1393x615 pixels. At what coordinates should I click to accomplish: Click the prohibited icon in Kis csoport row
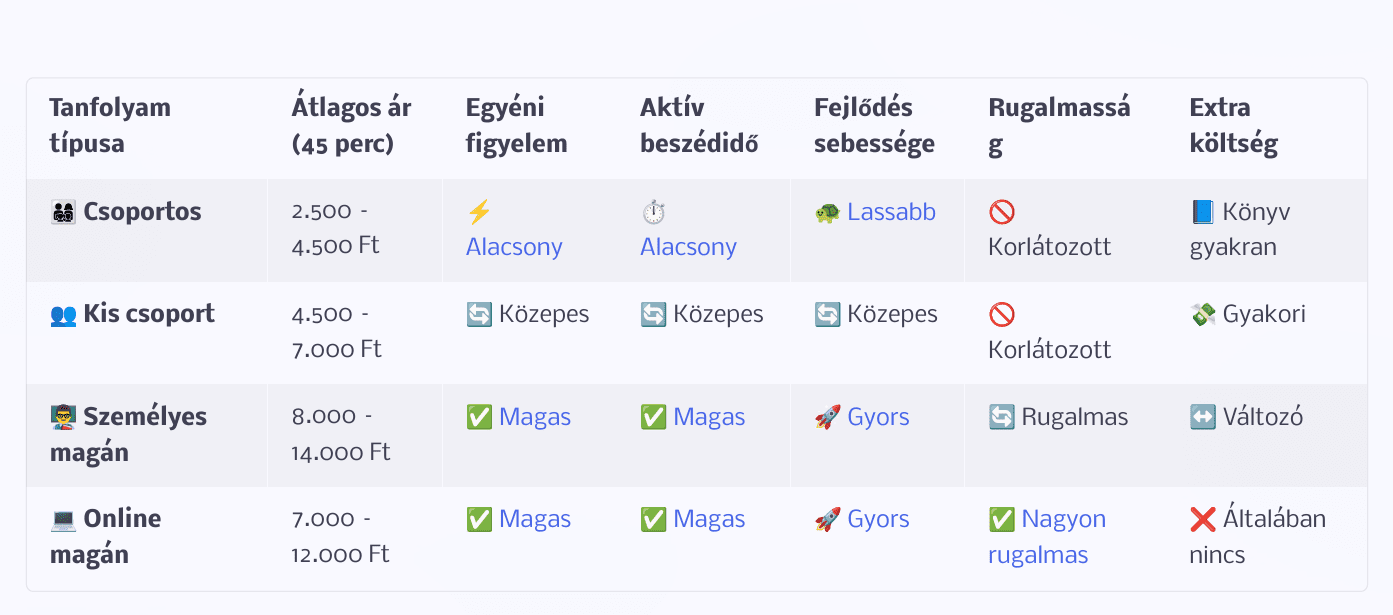click(x=1001, y=314)
